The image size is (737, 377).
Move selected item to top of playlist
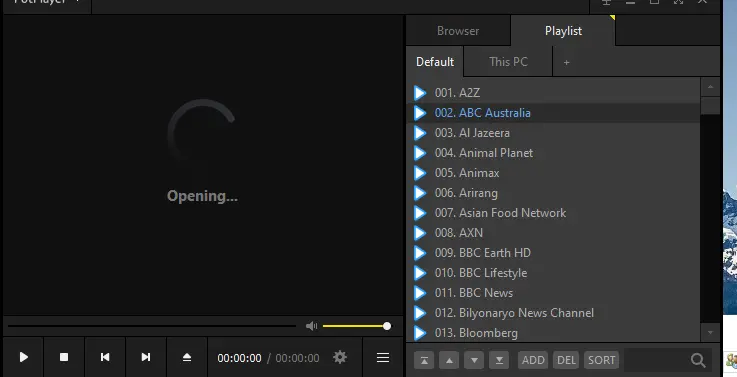click(424, 361)
